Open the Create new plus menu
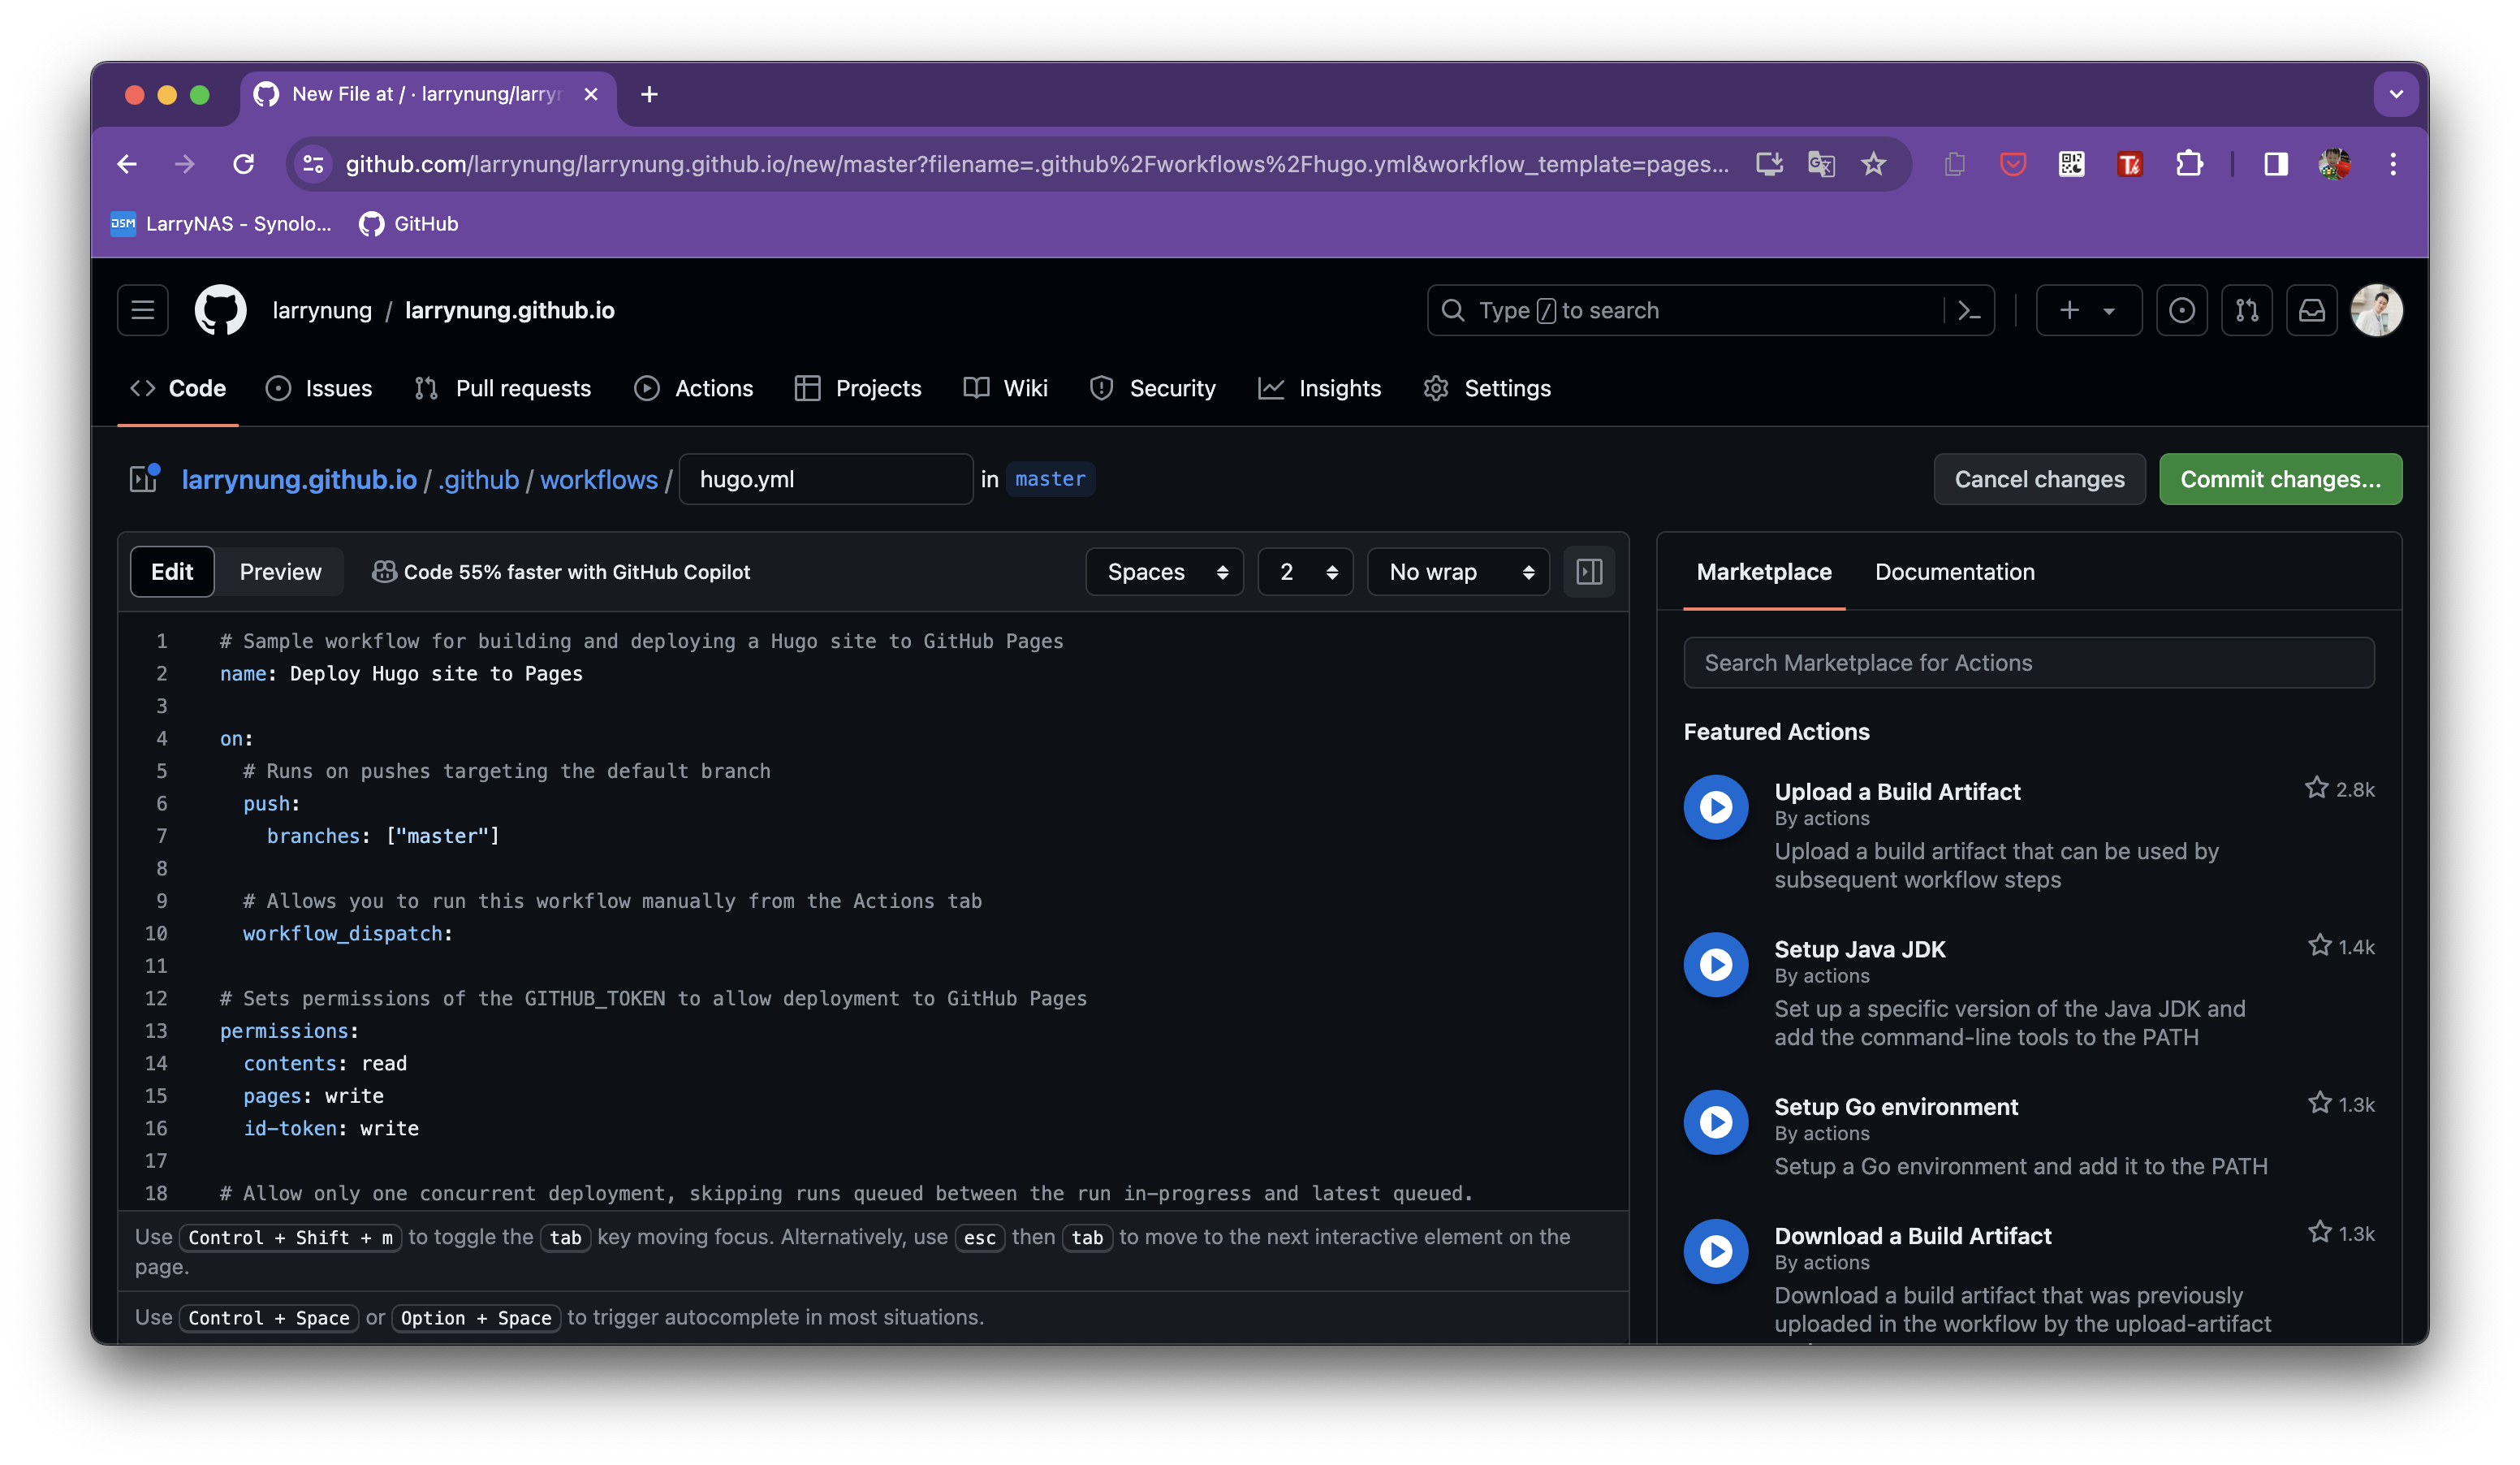The height and width of the screenshot is (1465, 2520). coord(2088,310)
